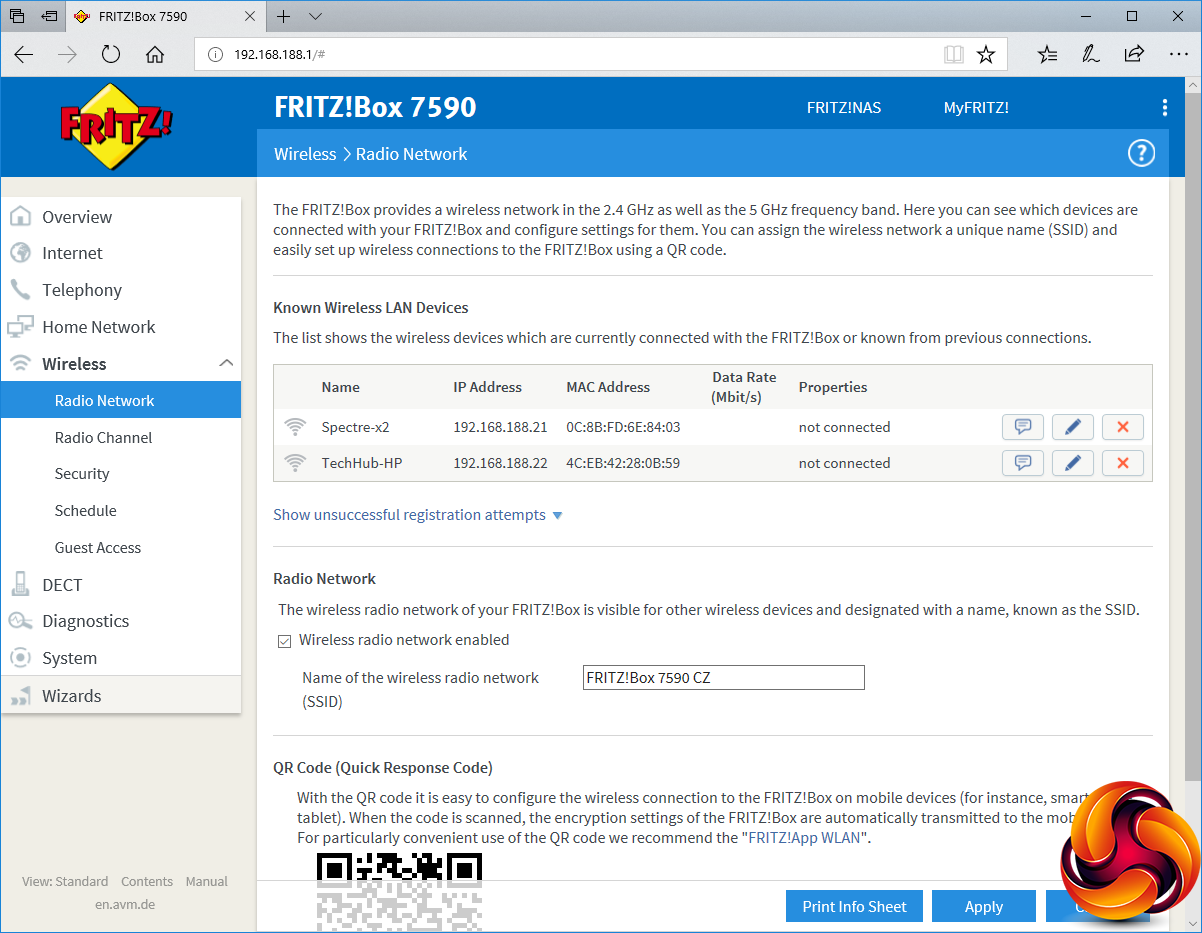The width and height of the screenshot is (1202, 933).
Task: Click the add notes pen icon
Action: pos(1091,54)
